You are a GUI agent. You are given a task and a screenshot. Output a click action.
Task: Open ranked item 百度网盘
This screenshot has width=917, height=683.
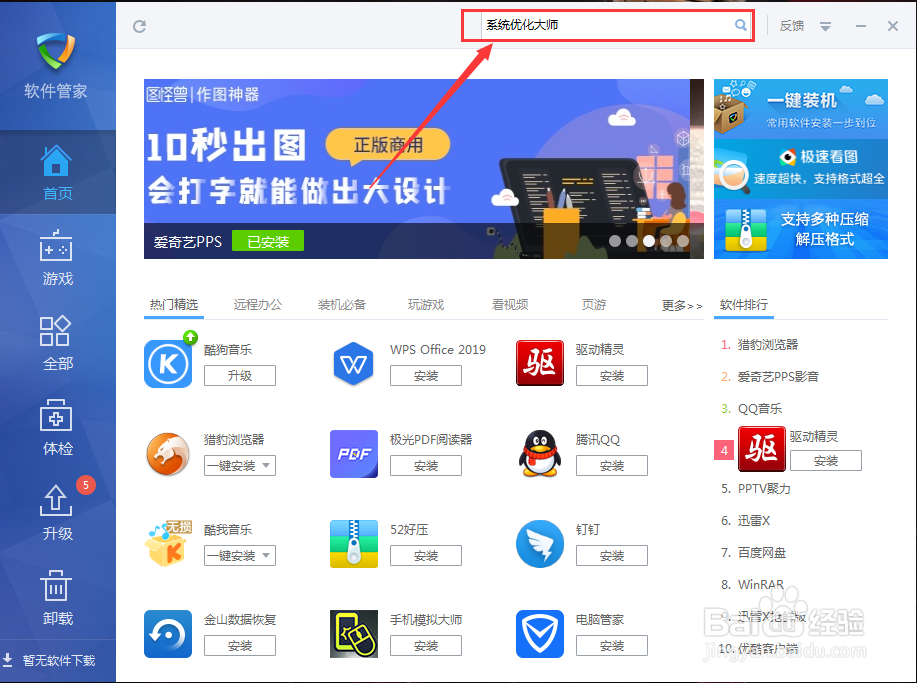click(x=761, y=553)
